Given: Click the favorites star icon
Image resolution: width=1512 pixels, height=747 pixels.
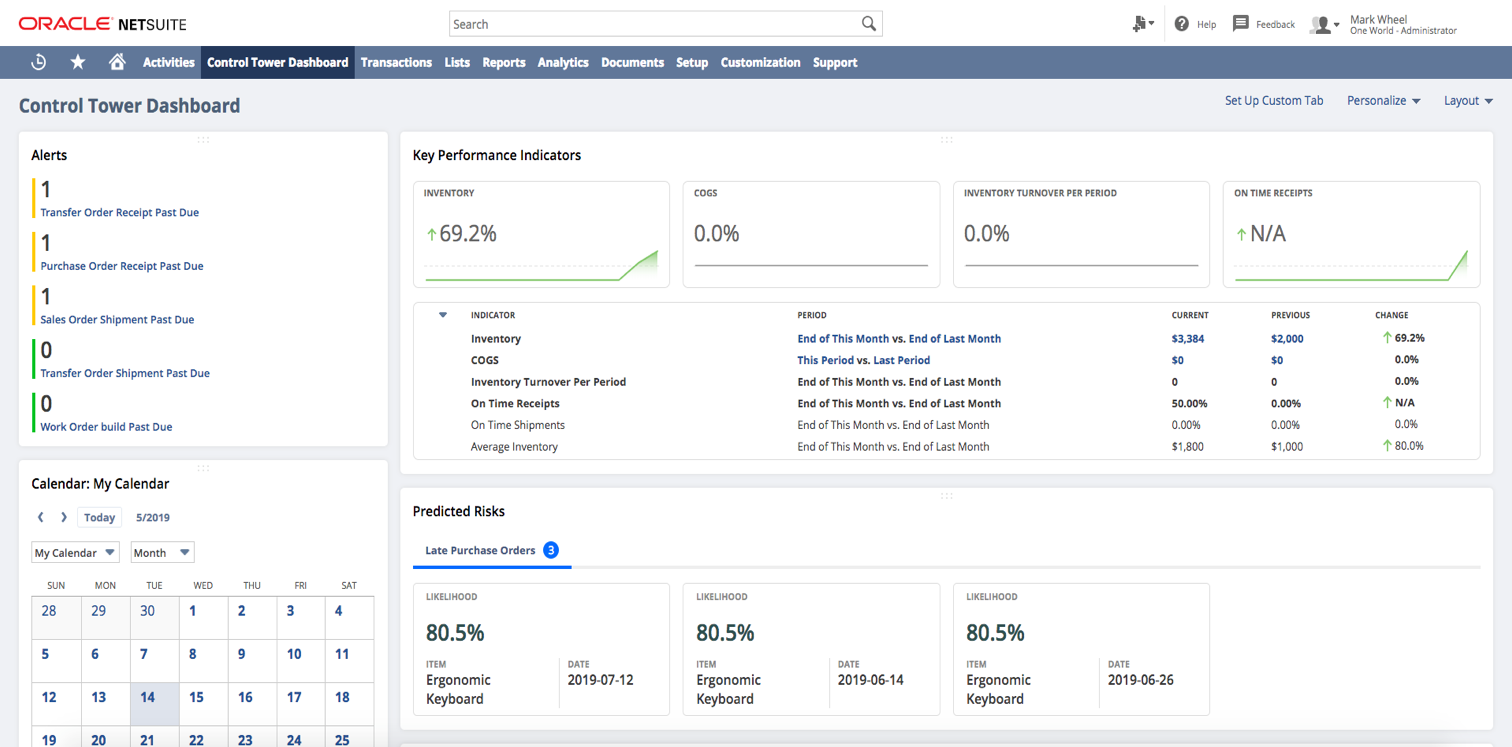Looking at the screenshot, I should [77, 62].
